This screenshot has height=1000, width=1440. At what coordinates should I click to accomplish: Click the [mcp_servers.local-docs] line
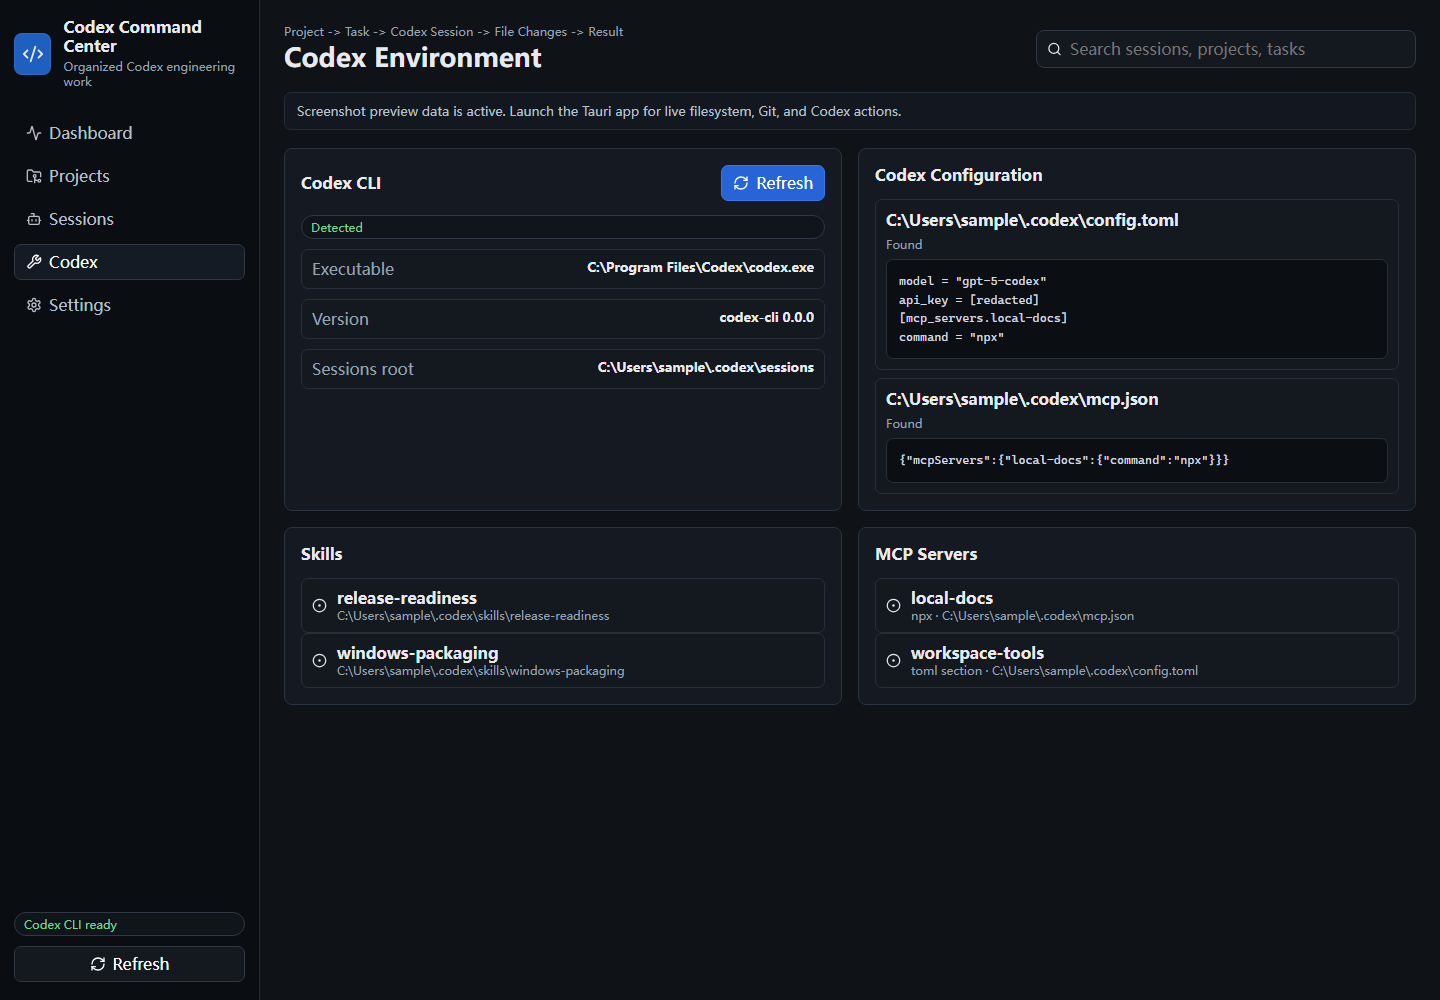[x=983, y=318]
